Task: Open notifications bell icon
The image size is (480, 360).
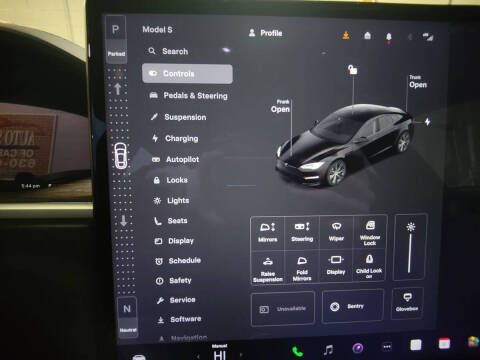Action: (x=389, y=37)
